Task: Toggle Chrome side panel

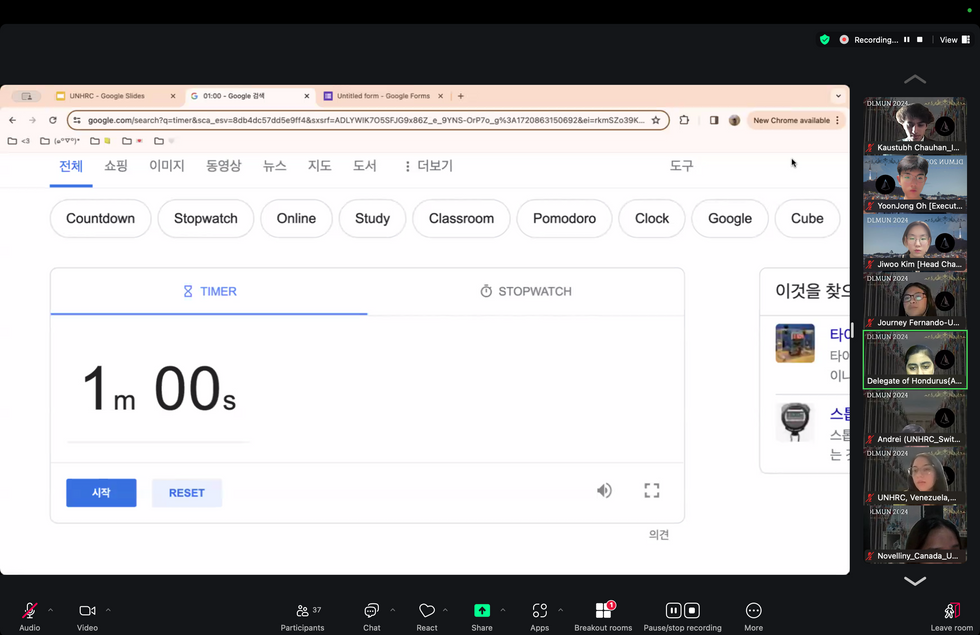Action: 714,120
